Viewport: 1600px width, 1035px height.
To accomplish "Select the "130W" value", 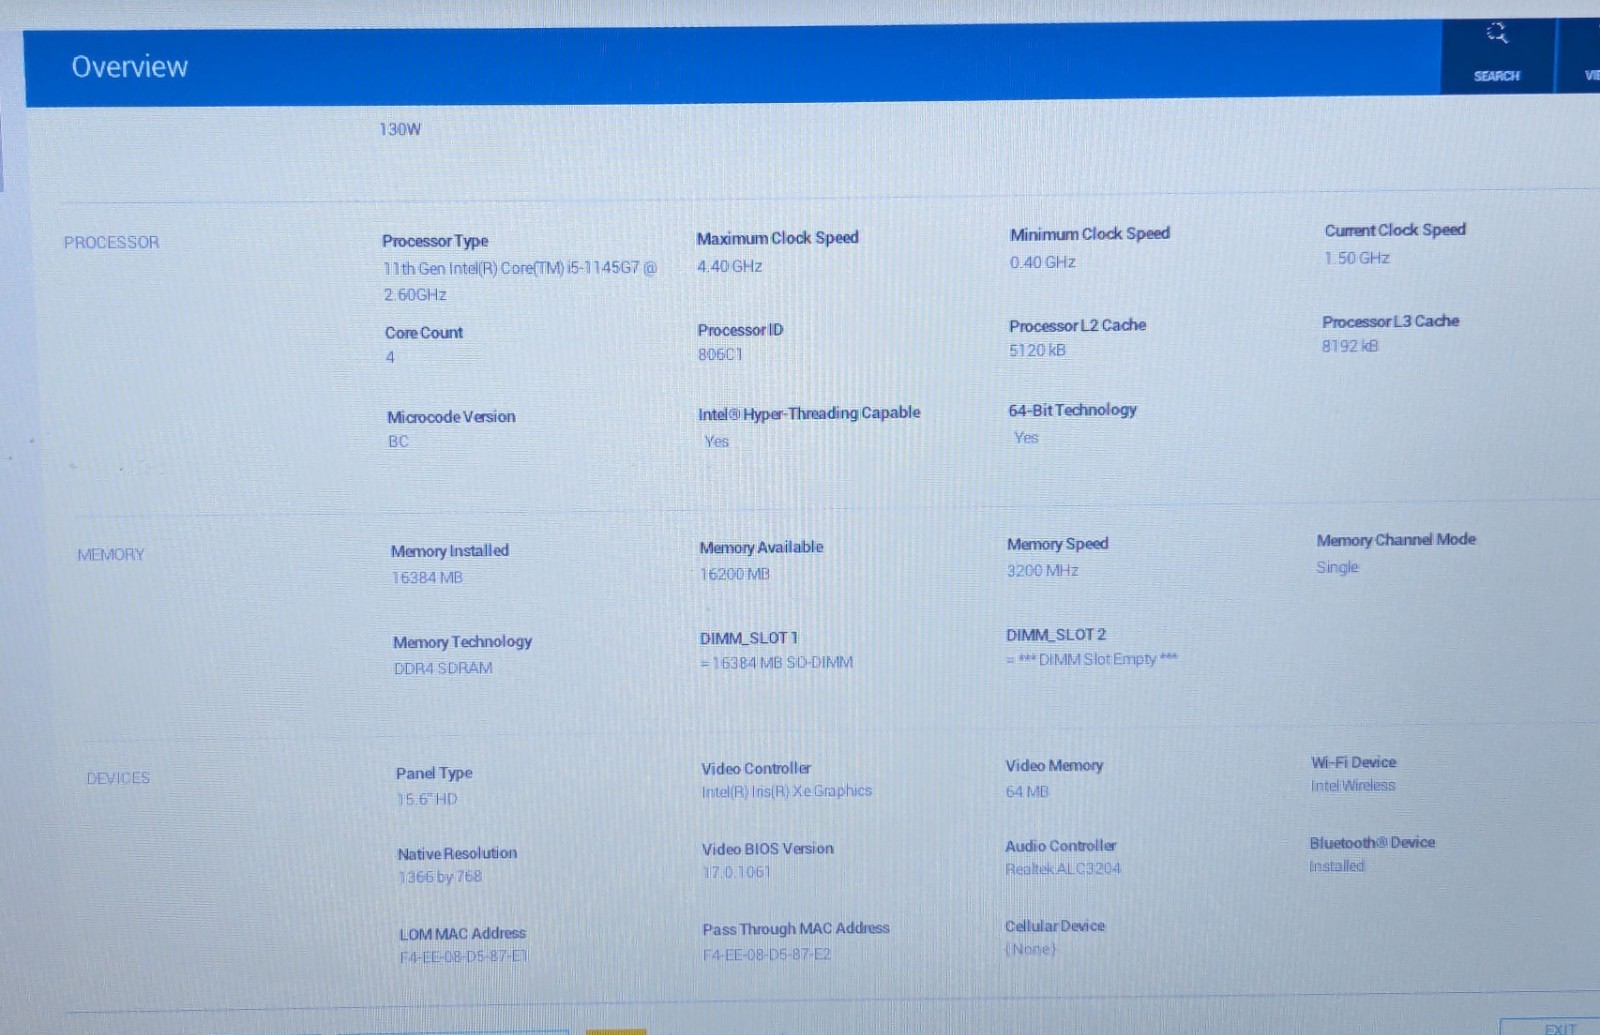I will pos(400,129).
